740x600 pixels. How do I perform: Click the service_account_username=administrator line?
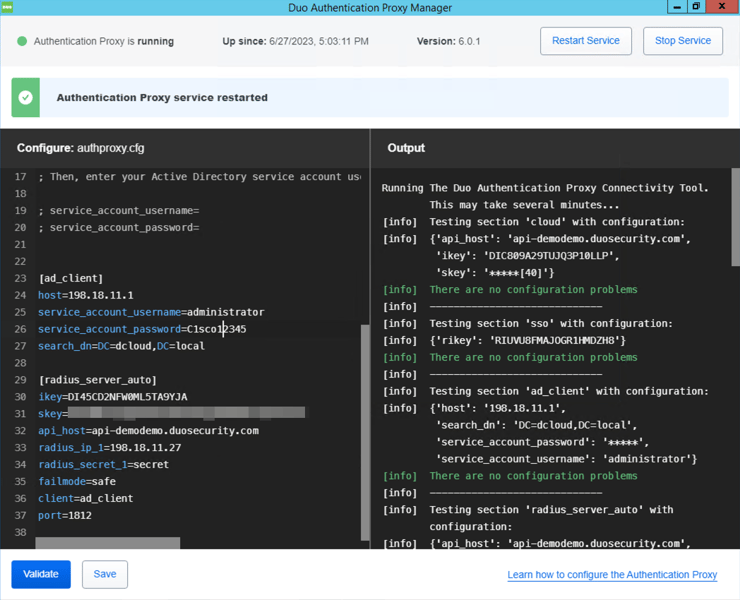coord(151,313)
